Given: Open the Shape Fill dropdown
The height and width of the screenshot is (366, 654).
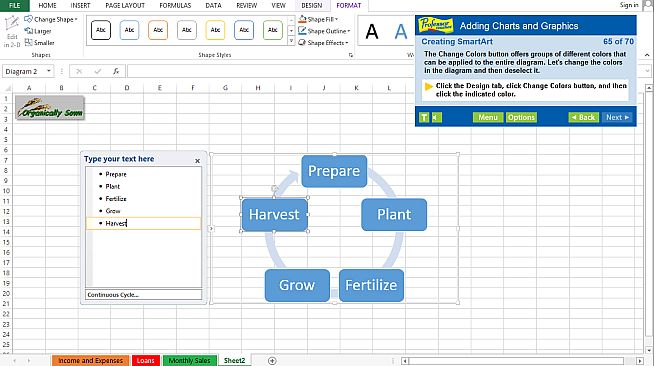Looking at the screenshot, I should coord(318,19).
